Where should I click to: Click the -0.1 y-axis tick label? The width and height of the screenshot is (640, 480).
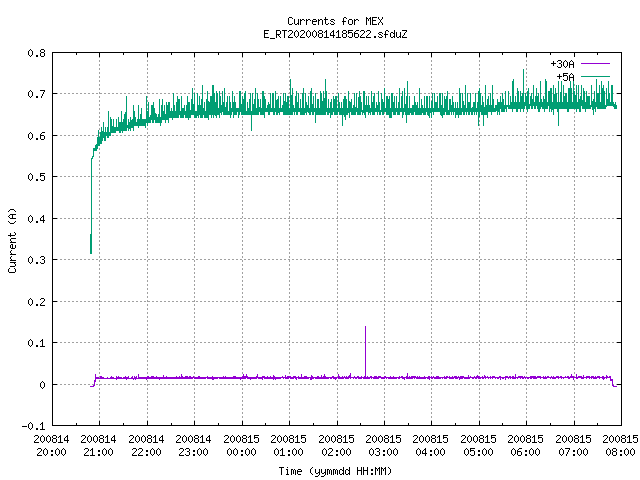(33, 426)
